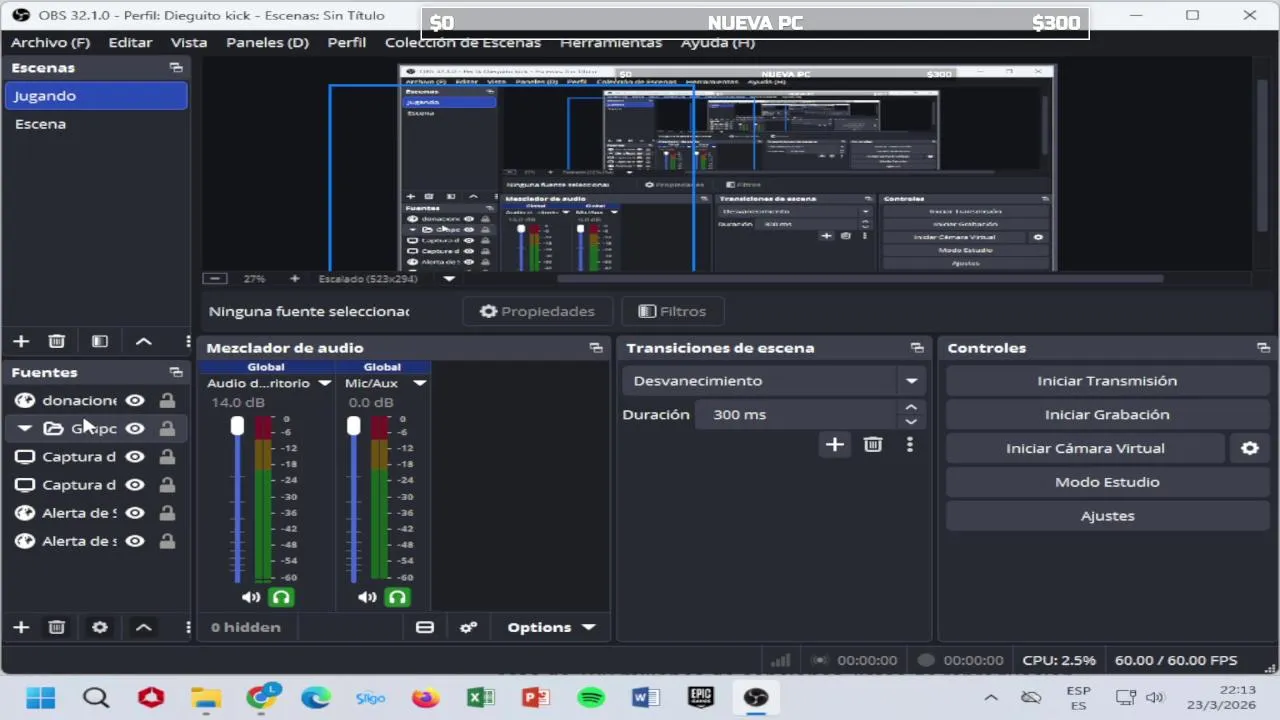1280x720 pixels.
Task: Open the mixer Options dropdown
Action: coord(551,627)
